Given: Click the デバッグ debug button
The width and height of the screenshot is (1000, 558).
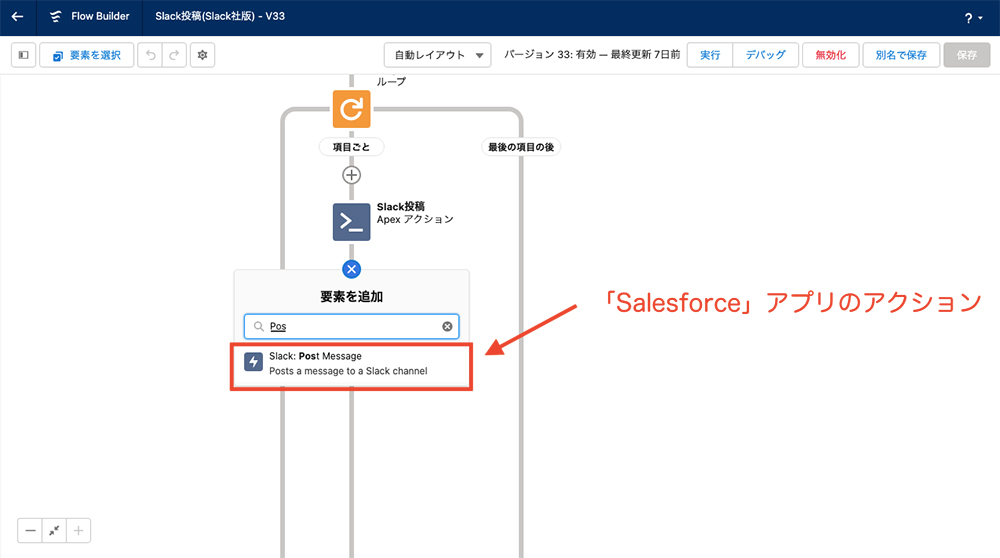Looking at the screenshot, I should (765, 55).
